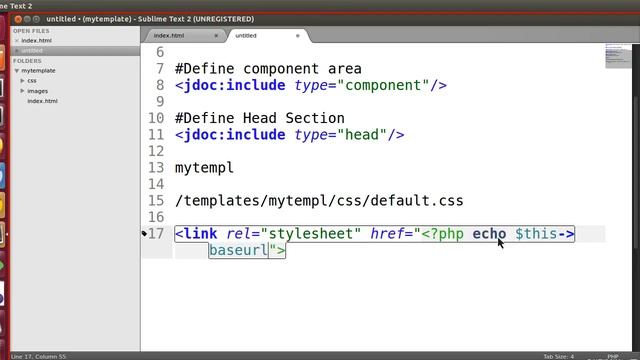Click the '#Define Head Section' line

[x=260, y=118]
